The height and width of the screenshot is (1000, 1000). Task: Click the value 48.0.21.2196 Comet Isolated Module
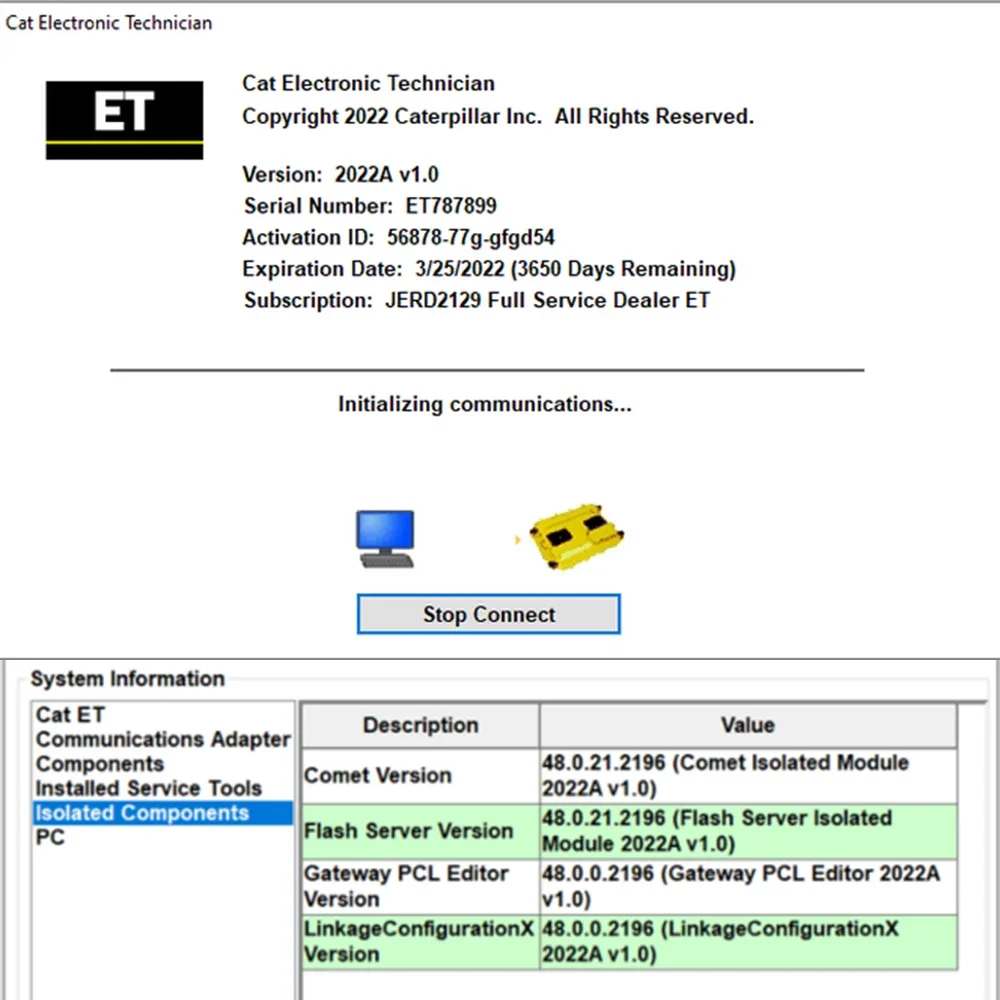point(748,776)
